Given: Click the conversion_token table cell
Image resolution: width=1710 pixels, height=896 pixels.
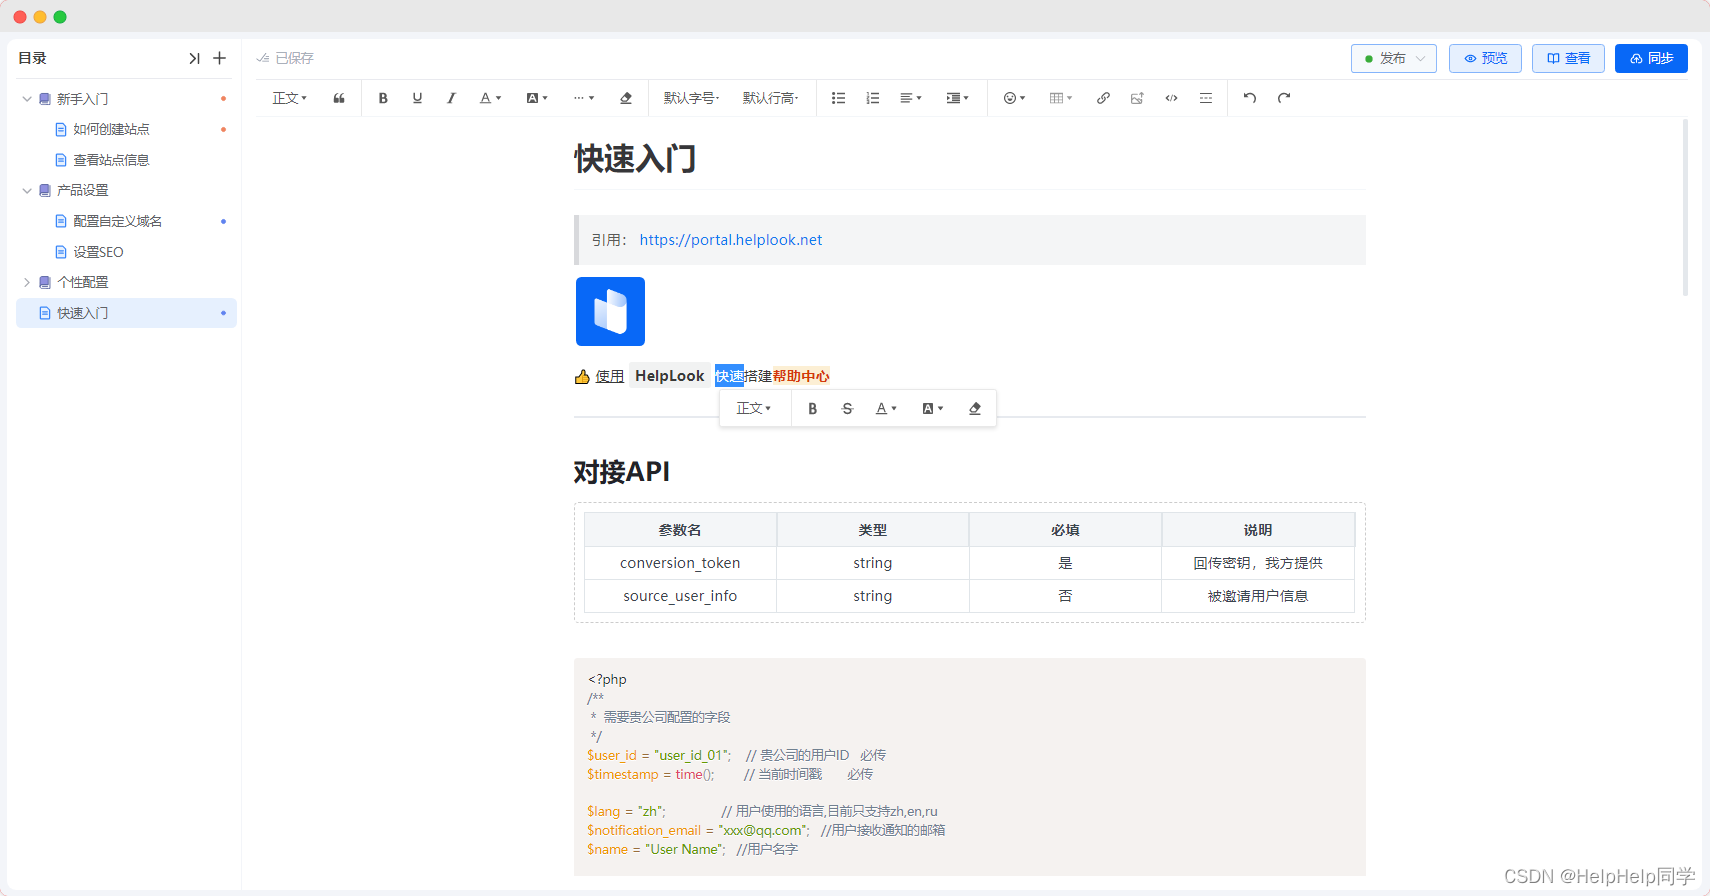Looking at the screenshot, I should (680, 563).
